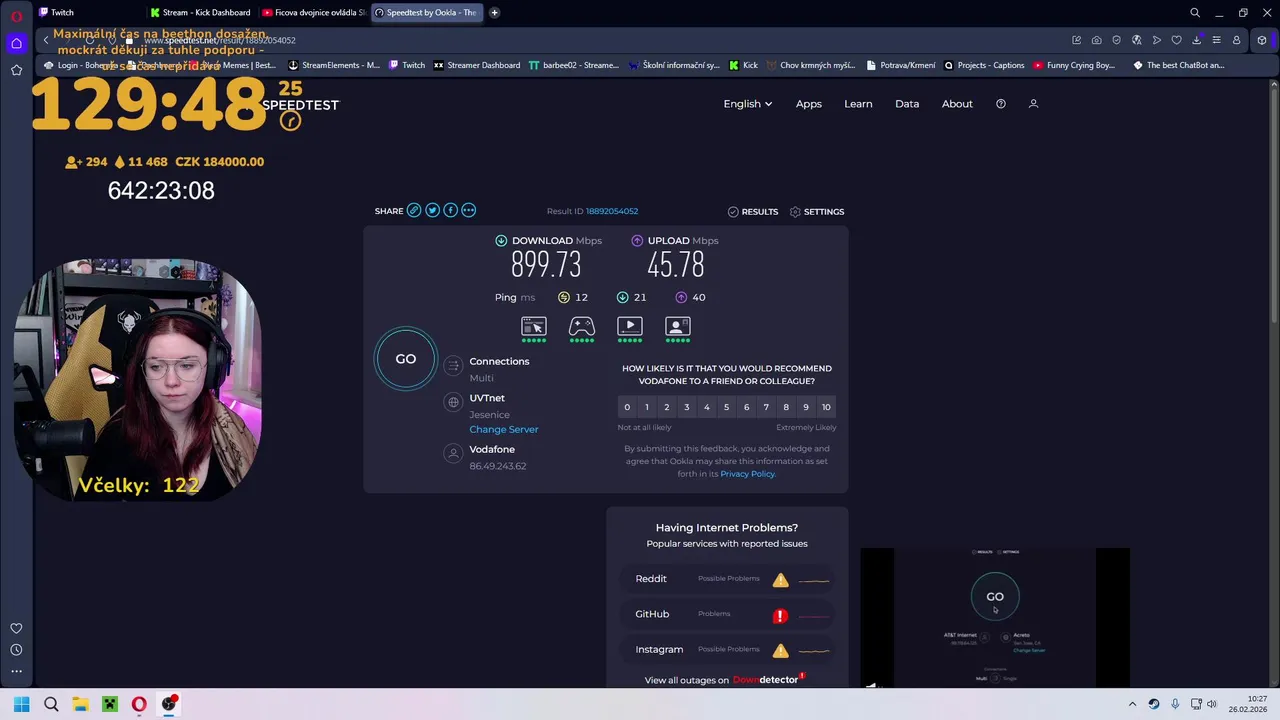Click the Vodafone provider user icon
The height and width of the screenshot is (720, 1280).
pyautogui.click(x=453, y=453)
